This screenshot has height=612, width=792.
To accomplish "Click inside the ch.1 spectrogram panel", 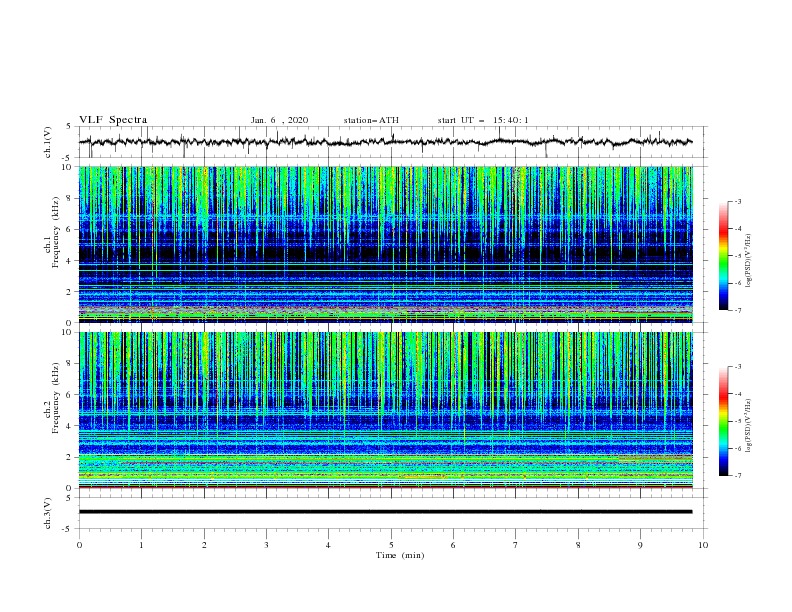I will click(x=385, y=244).
